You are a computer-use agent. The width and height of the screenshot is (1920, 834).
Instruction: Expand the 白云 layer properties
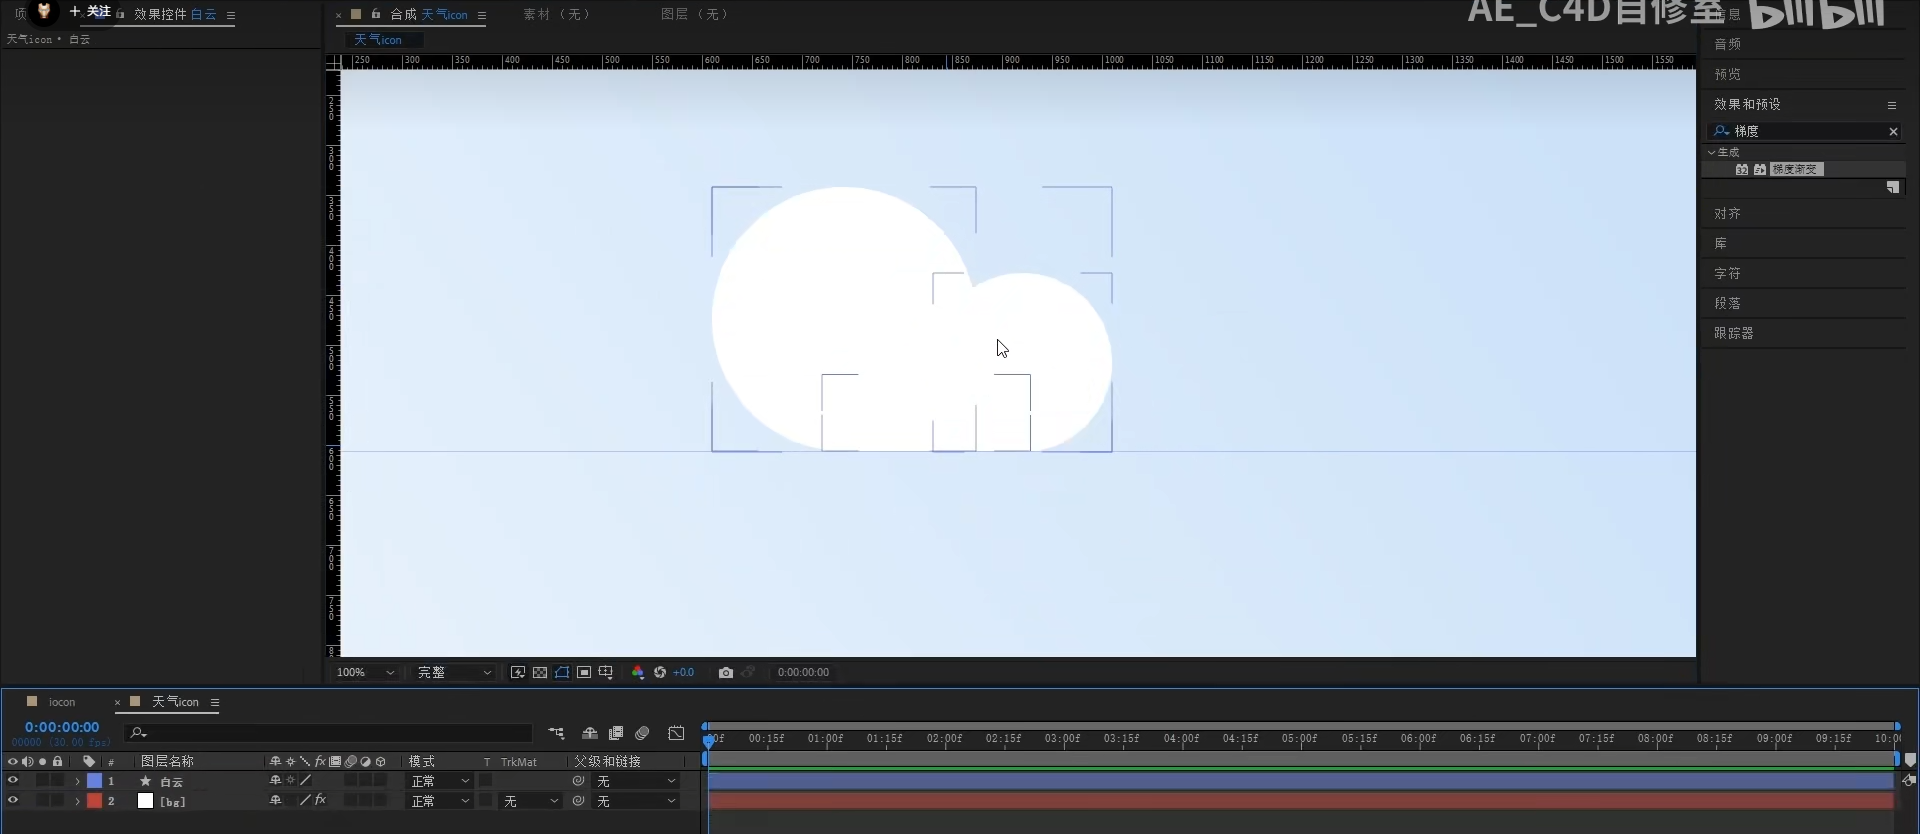pos(77,781)
